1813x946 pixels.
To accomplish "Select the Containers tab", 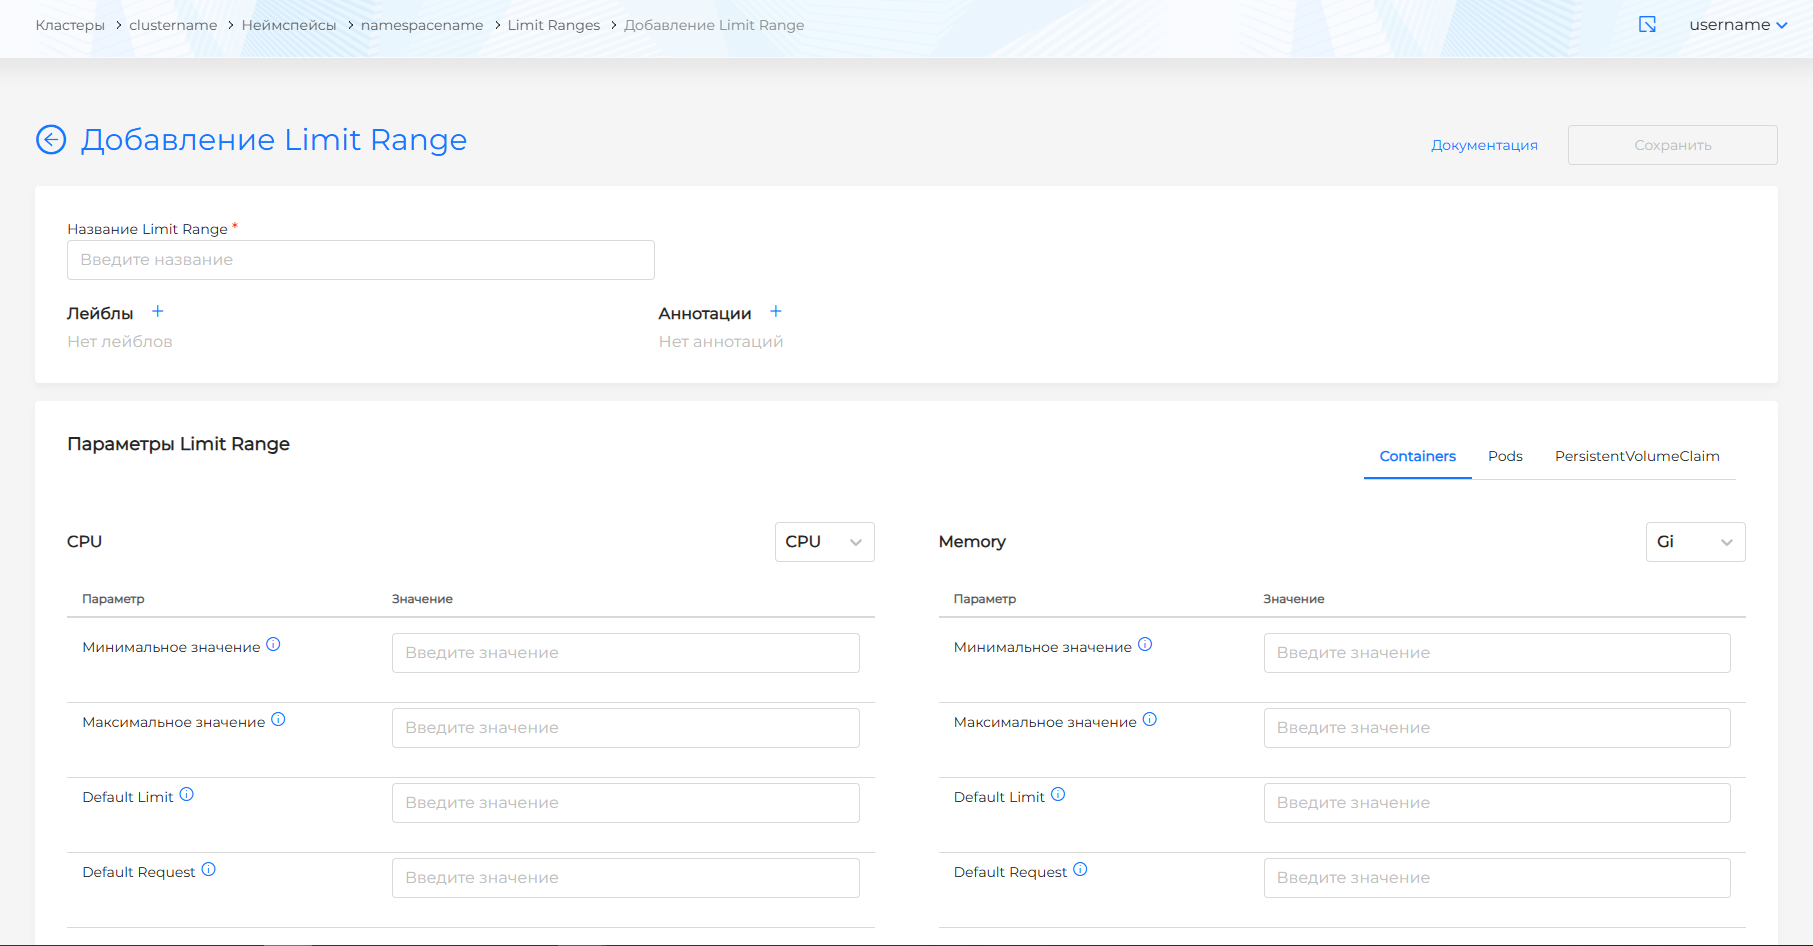I will point(1417,456).
